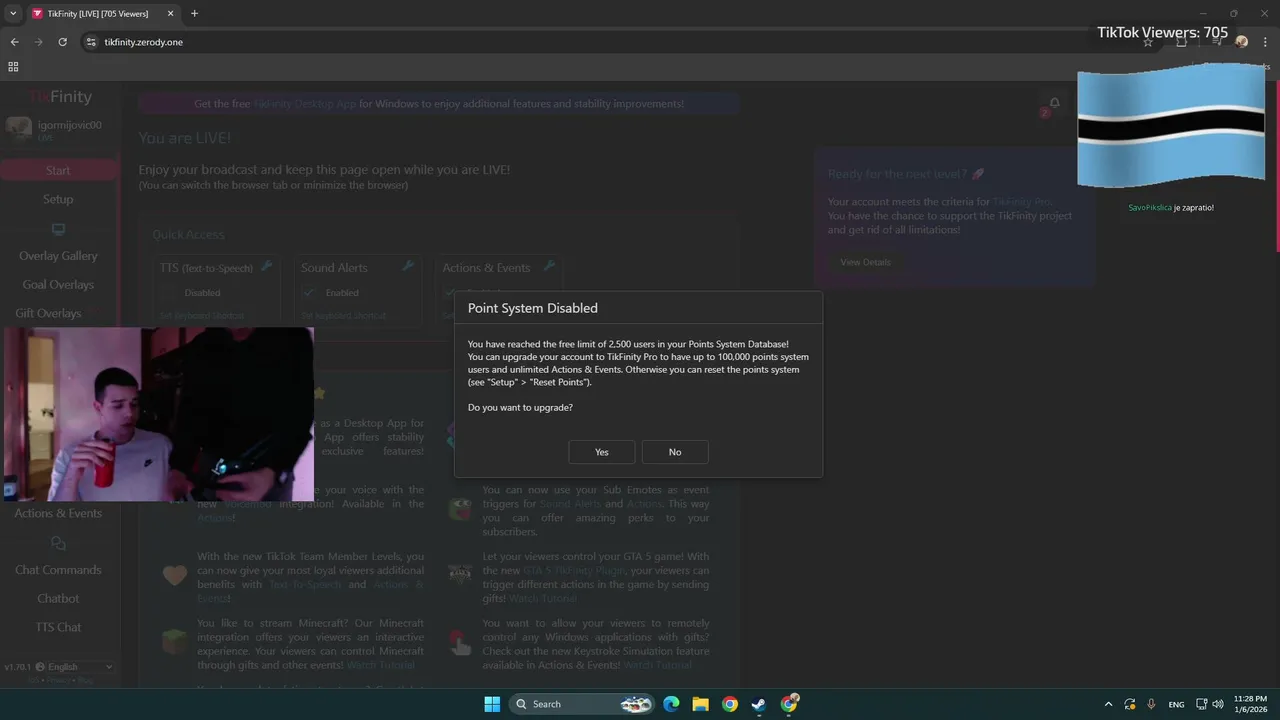Image resolution: width=1280 pixels, height=720 pixels.
Task: Go back in browser history
Action: coord(14,42)
